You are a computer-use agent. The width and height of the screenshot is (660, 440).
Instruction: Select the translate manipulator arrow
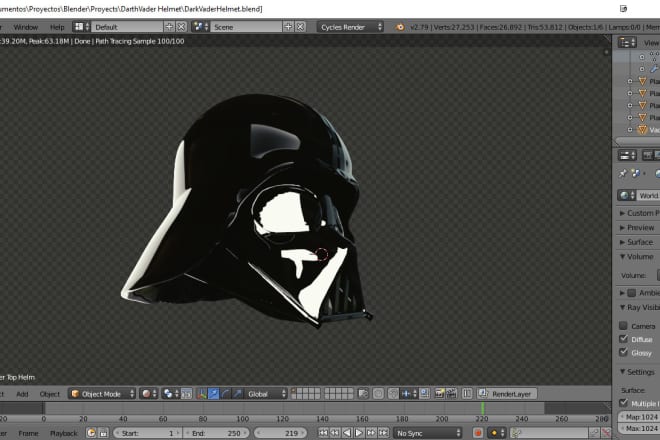click(213, 394)
